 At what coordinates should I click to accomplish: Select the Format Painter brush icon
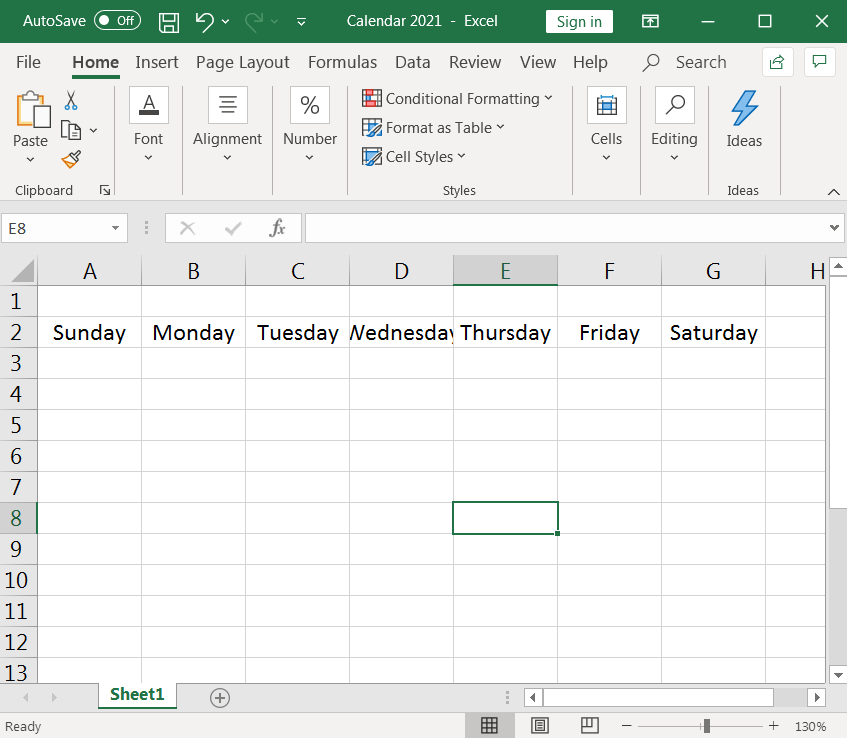[71, 159]
